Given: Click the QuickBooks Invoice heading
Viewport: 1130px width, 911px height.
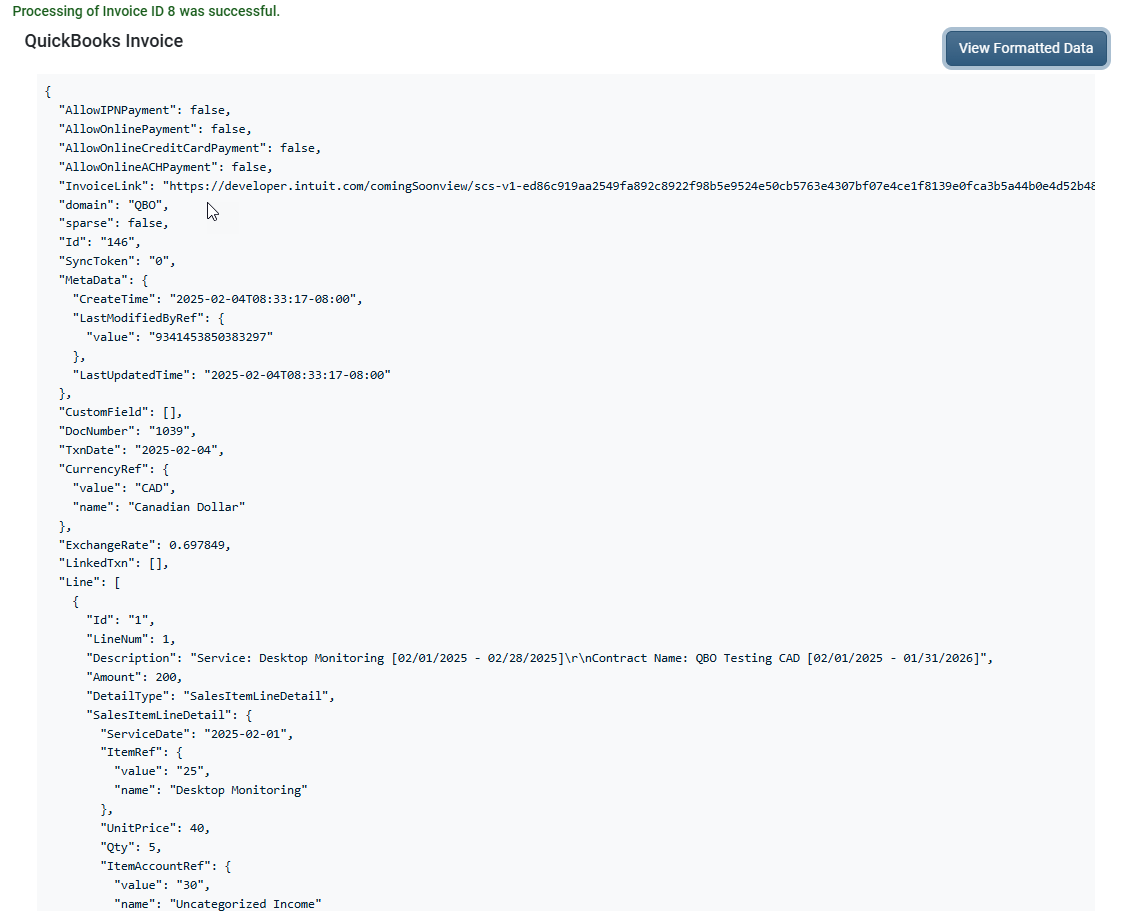Looking at the screenshot, I should click(104, 41).
